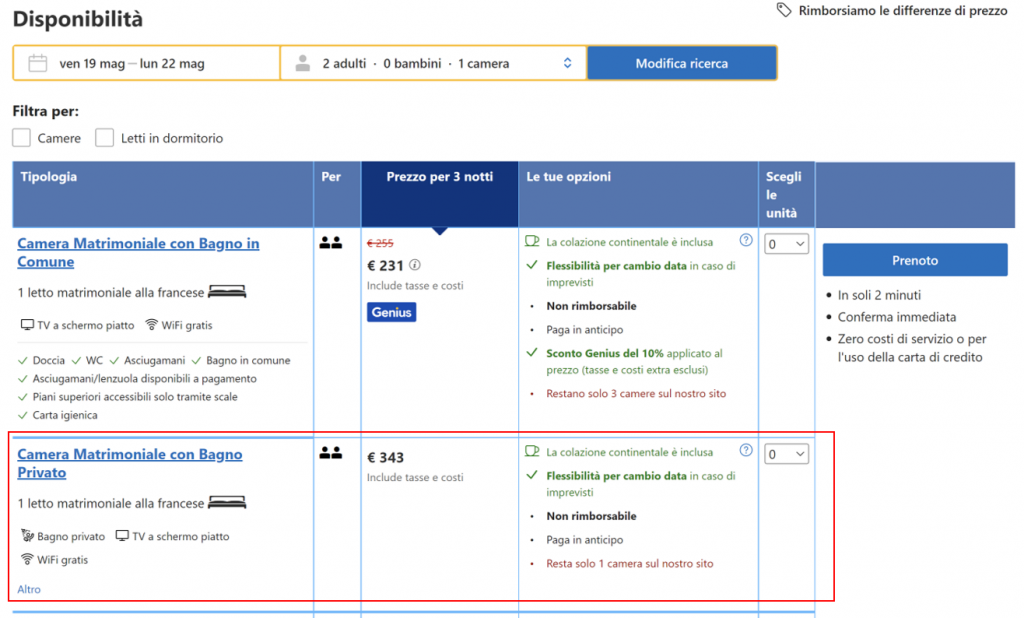Expand the Altro link for more amenities
This screenshot has width=1024, height=618.
(x=29, y=589)
